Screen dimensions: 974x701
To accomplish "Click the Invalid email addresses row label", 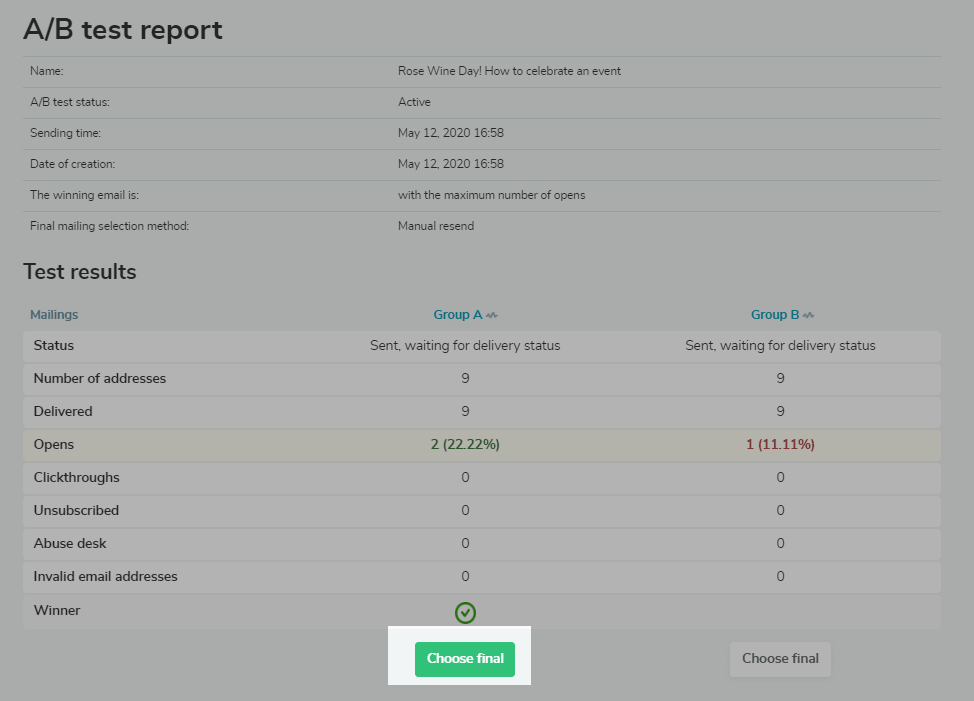I will coord(105,576).
